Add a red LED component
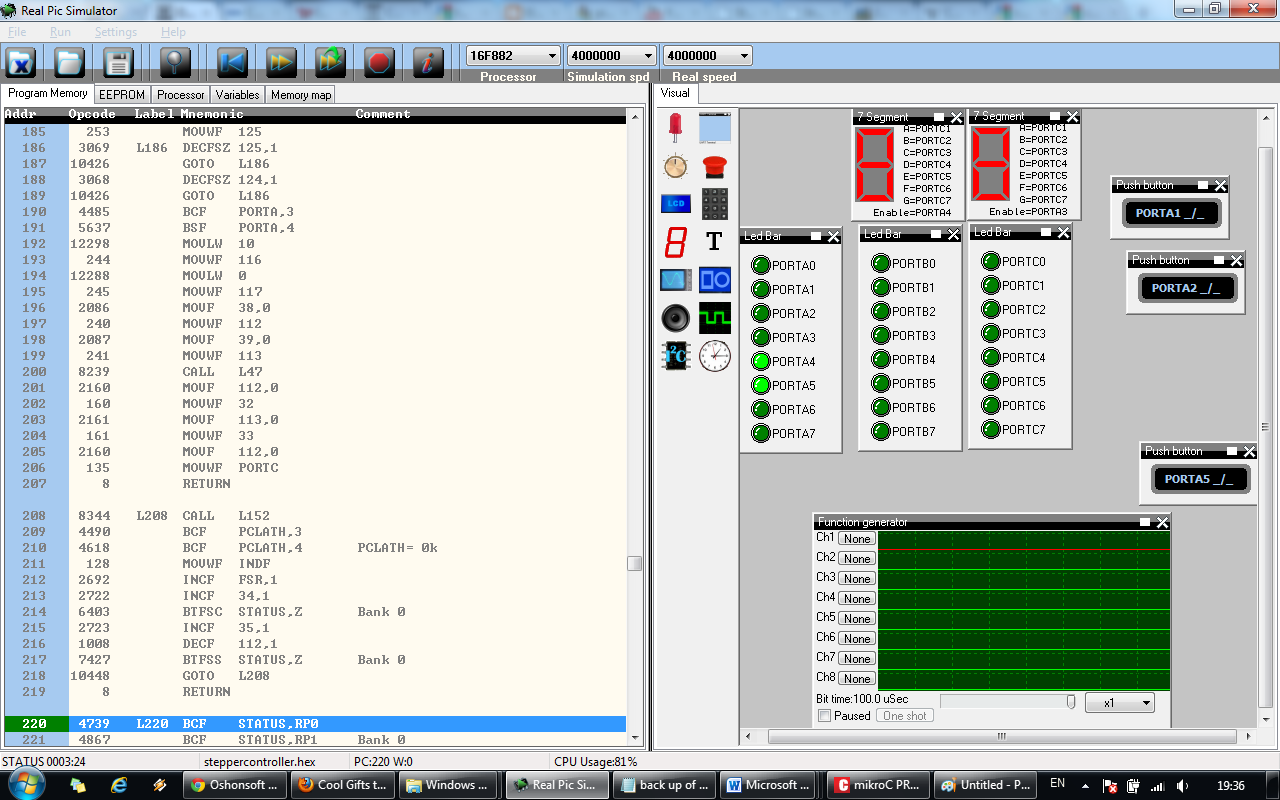The height and width of the screenshot is (800, 1280). (676, 127)
